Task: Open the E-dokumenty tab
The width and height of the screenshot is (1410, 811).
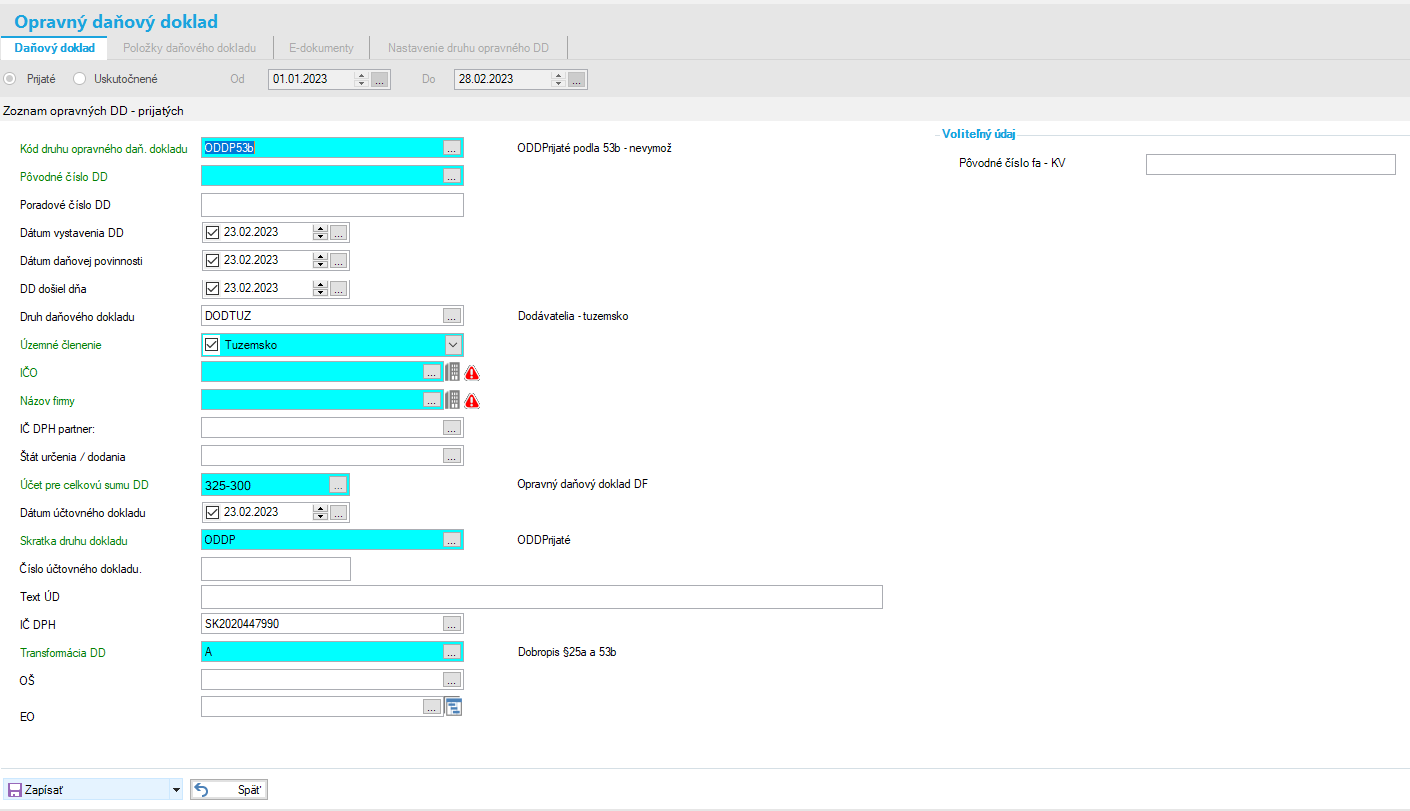Action: coord(321,47)
